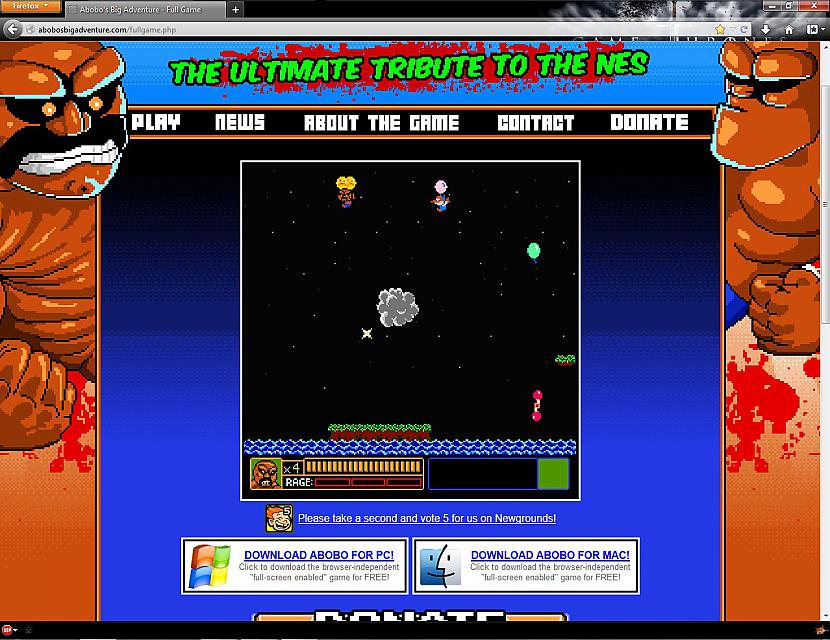Click the small floating grass platform
The height and width of the screenshot is (640, 830).
(x=565, y=360)
